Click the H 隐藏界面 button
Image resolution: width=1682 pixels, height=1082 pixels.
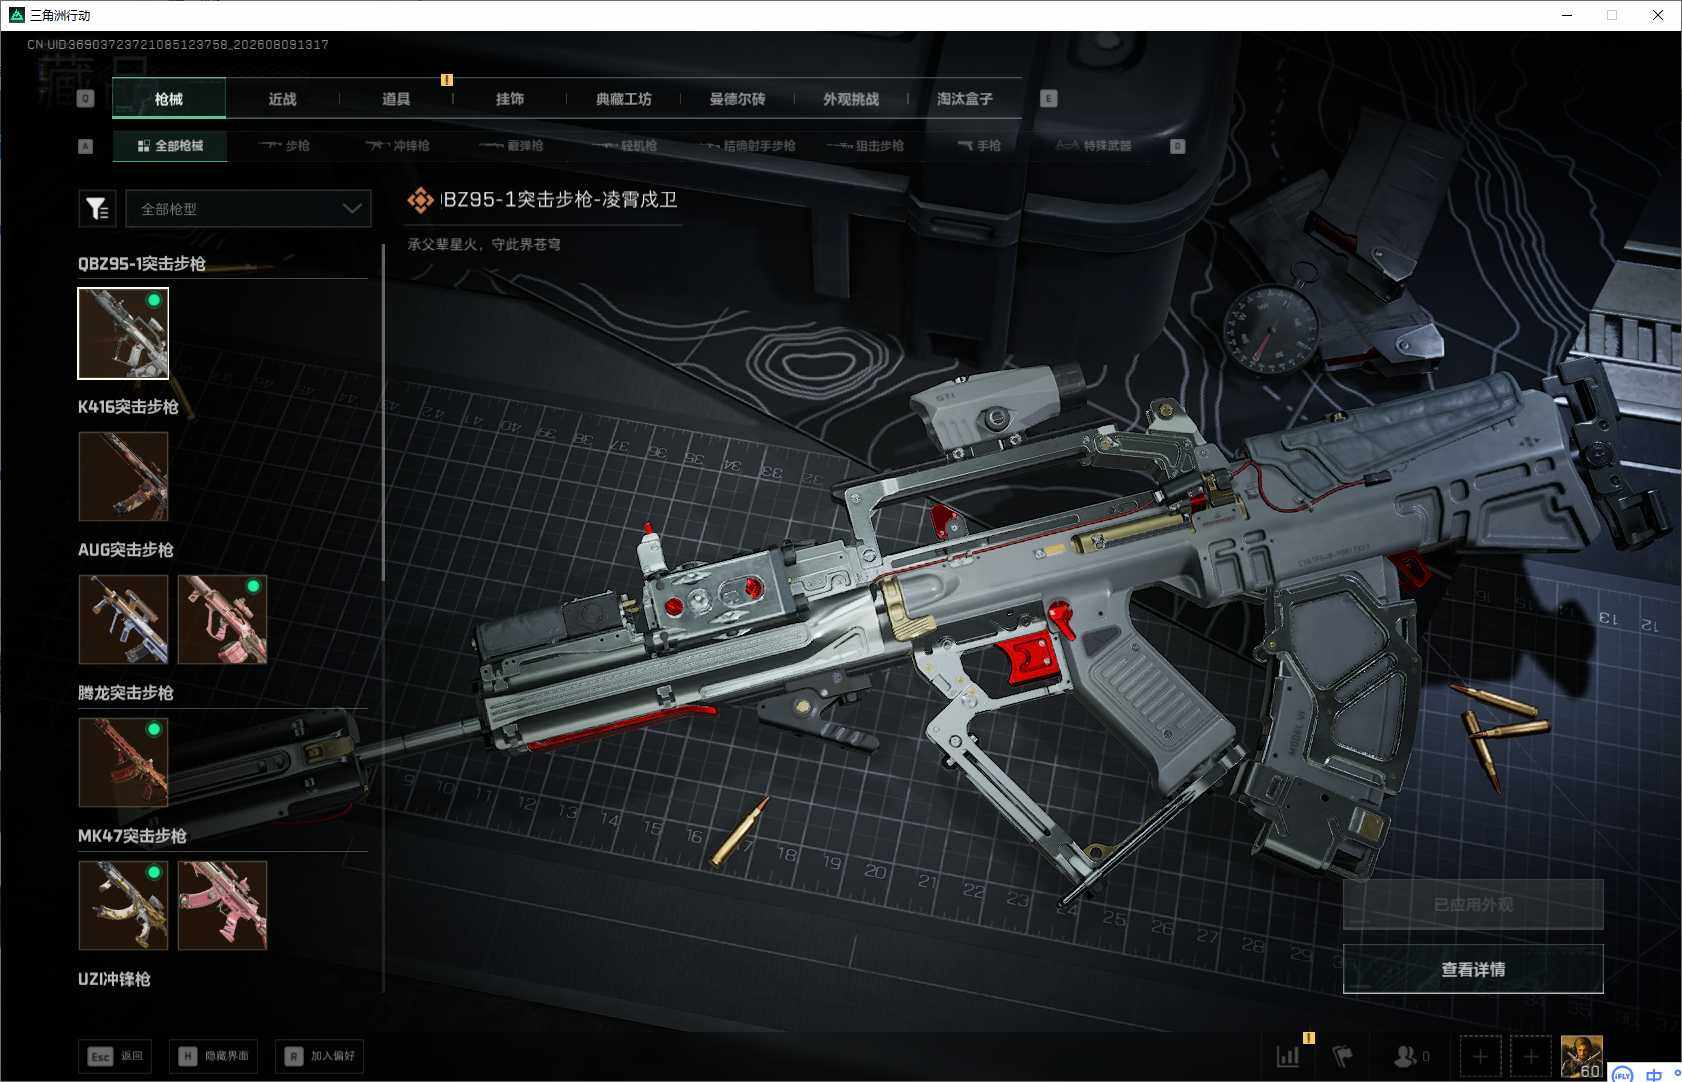(213, 1056)
